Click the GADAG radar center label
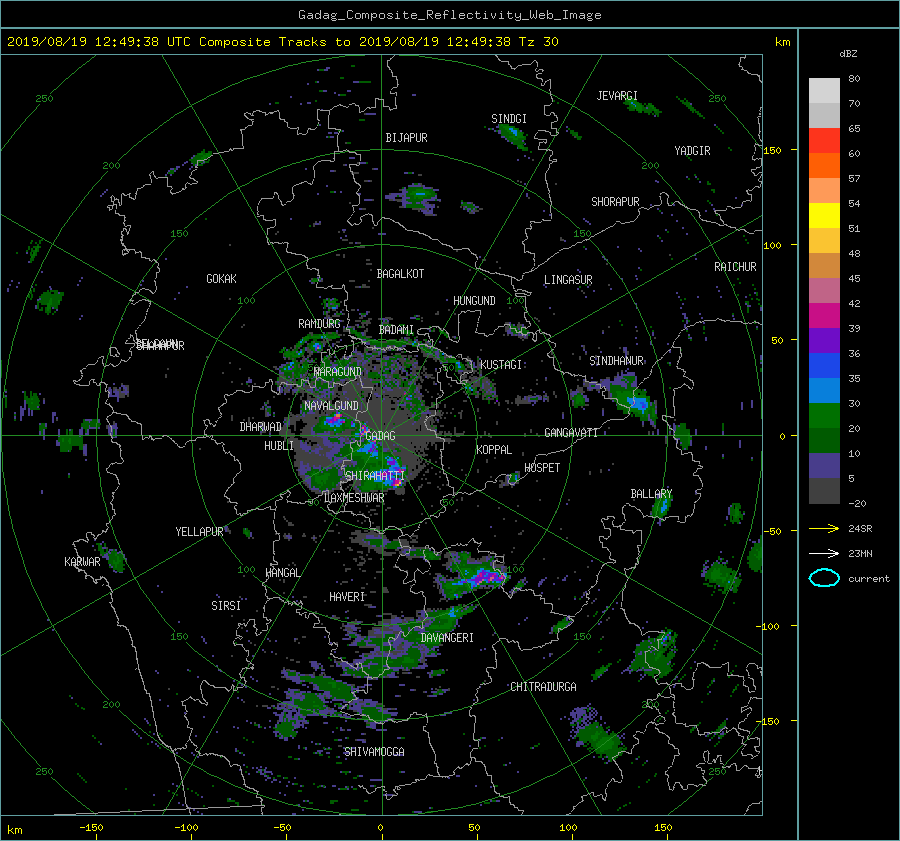This screenshot has height=841, width=900. pos(381,436)
